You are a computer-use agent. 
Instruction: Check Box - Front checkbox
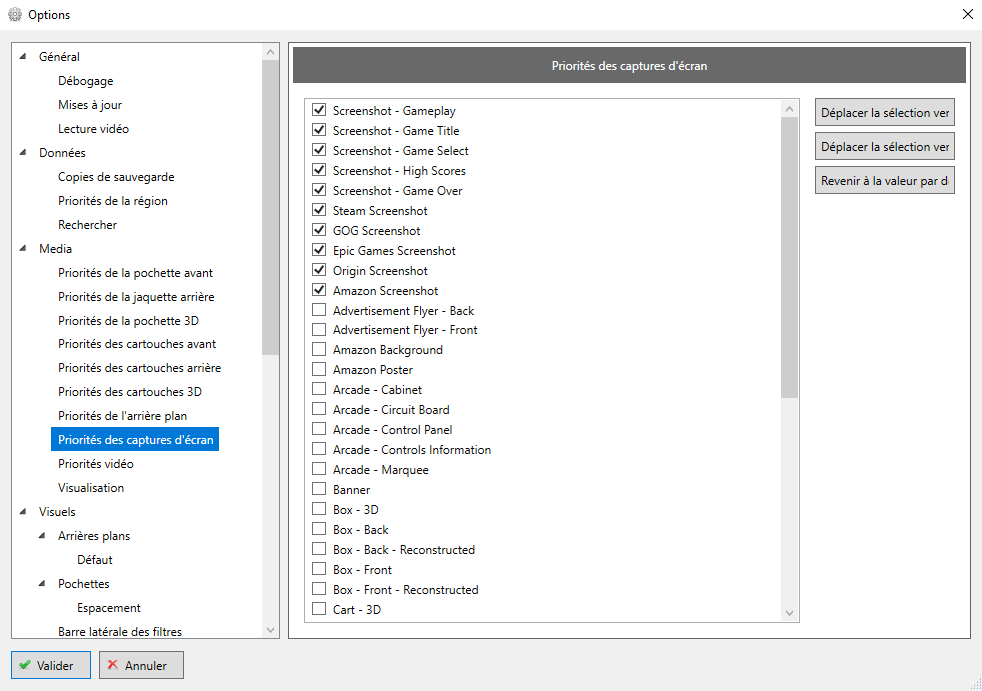(319, 569)
